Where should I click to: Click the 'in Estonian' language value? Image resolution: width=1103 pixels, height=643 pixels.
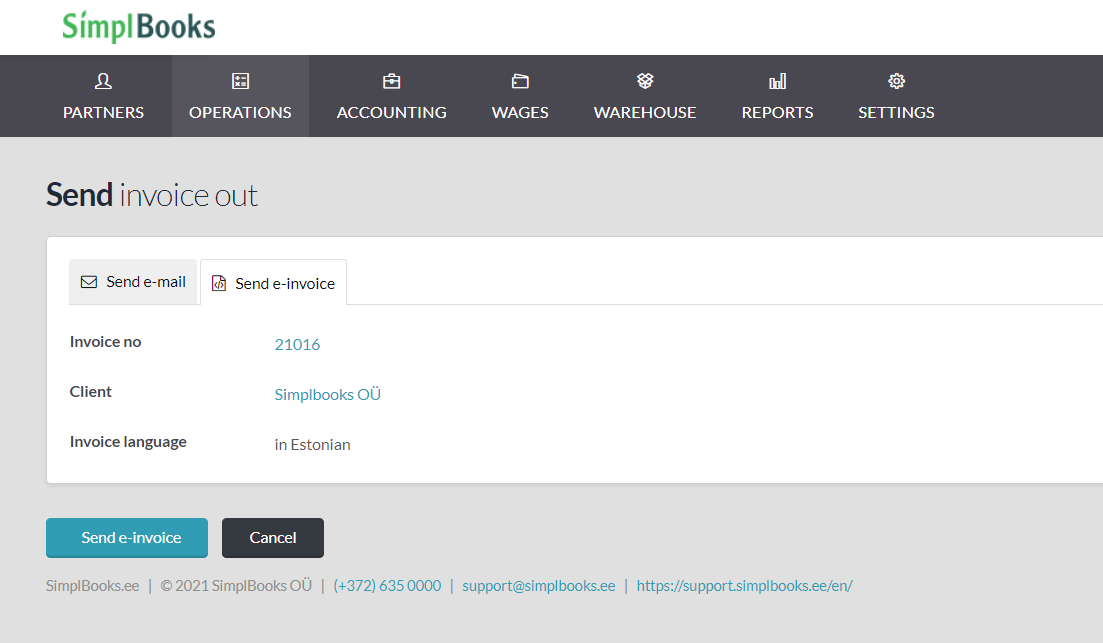312,445
